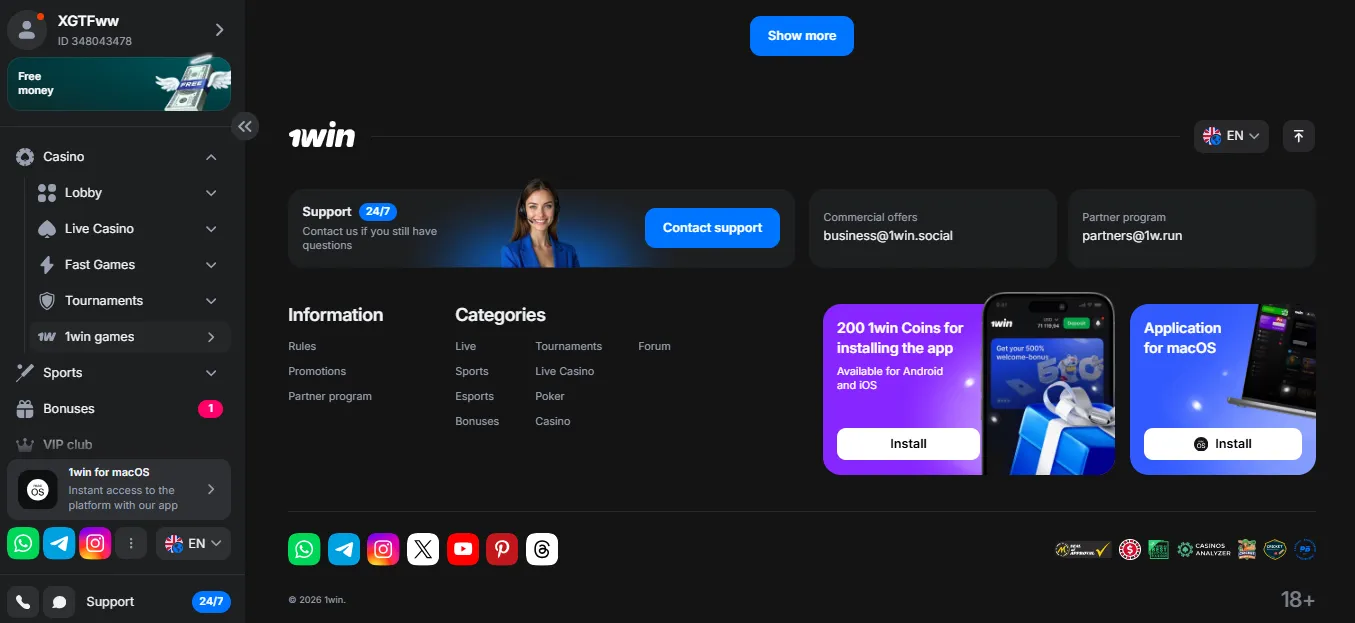The width and height of the screenshot is (1355, 623).
Task: Click the YouTube icon in footer
Action: click(x=463, y=549)
